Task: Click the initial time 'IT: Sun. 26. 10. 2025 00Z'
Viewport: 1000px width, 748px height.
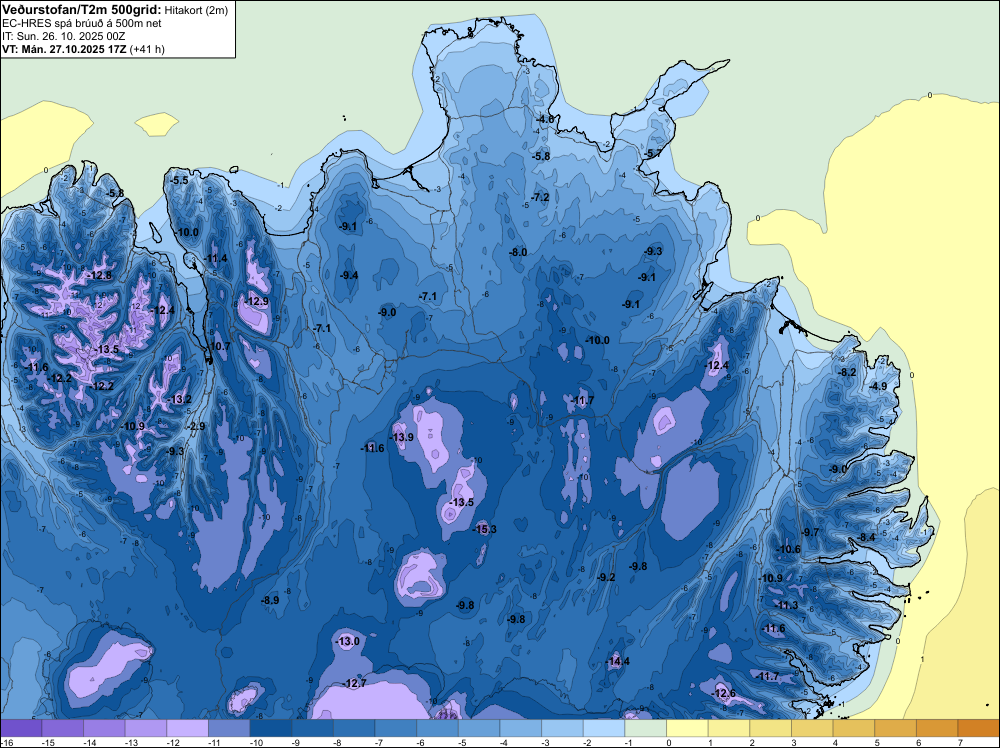Action: (x=64, y=36)
